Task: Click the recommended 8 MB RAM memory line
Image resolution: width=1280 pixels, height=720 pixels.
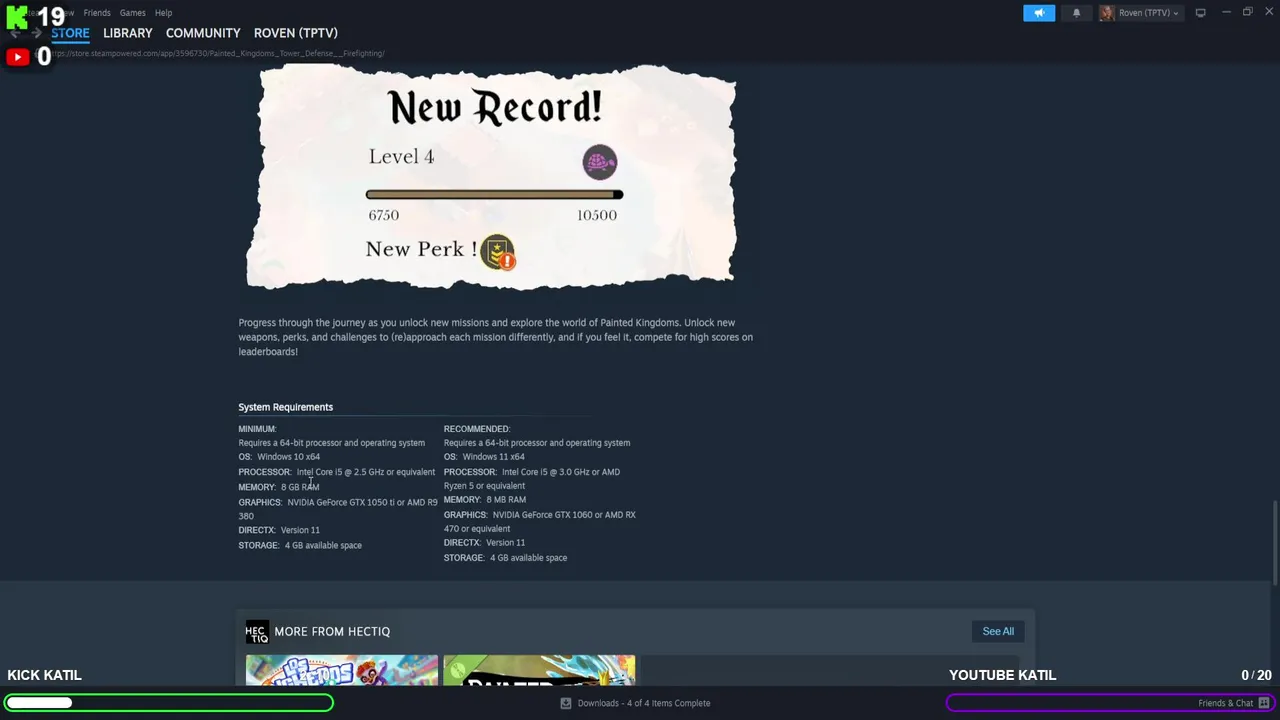Action: click(x=485, y=500)
